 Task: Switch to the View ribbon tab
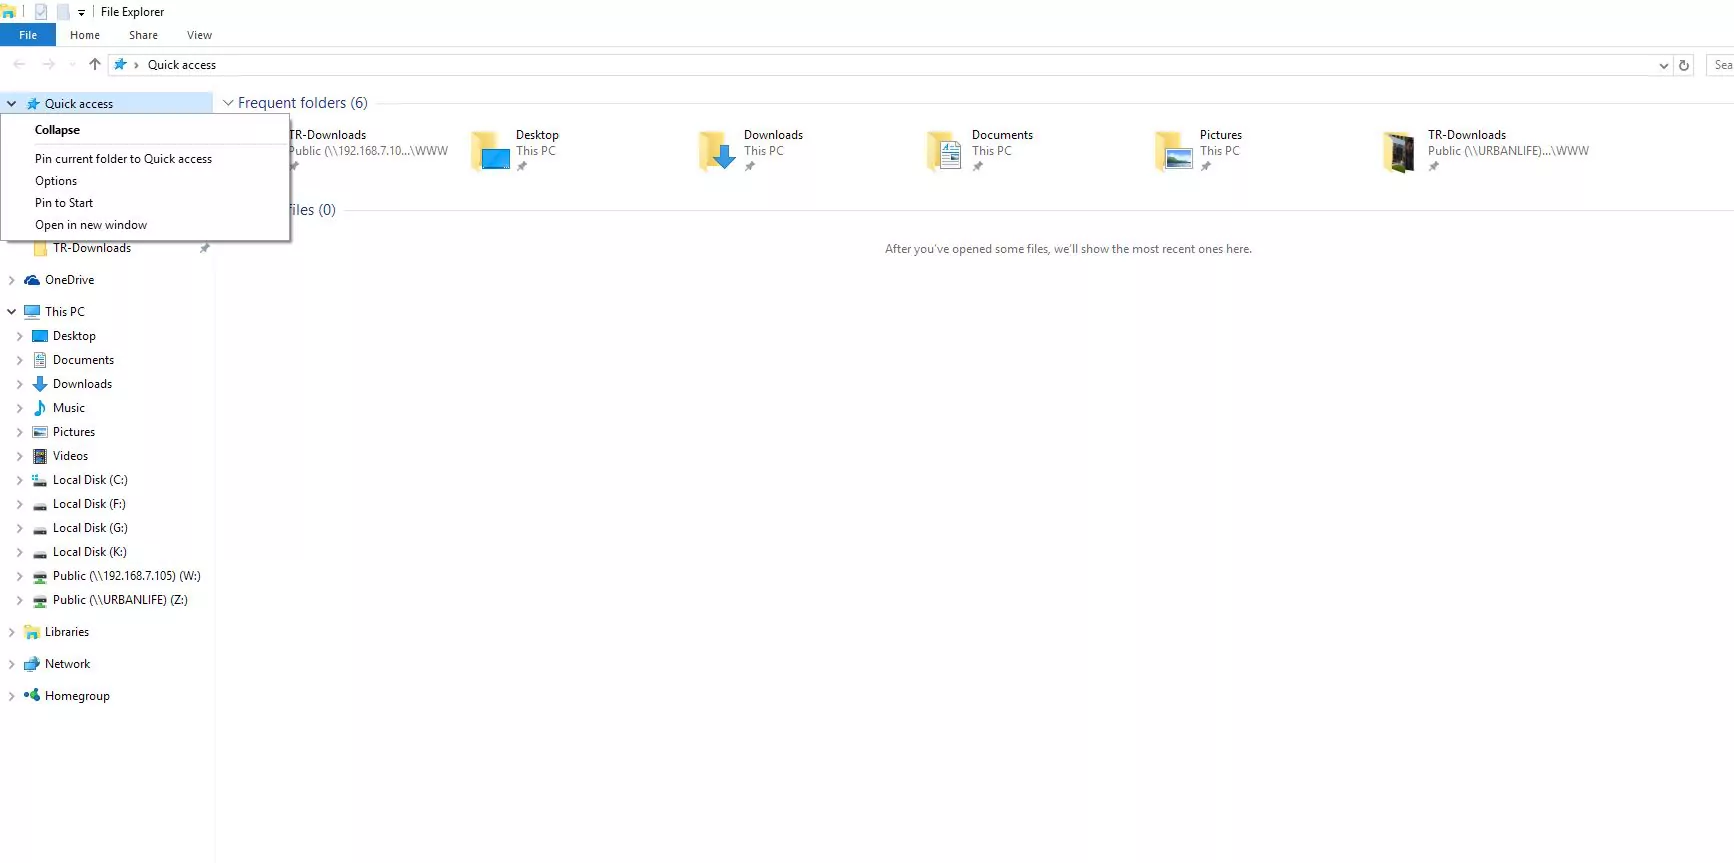click(199, 35)
